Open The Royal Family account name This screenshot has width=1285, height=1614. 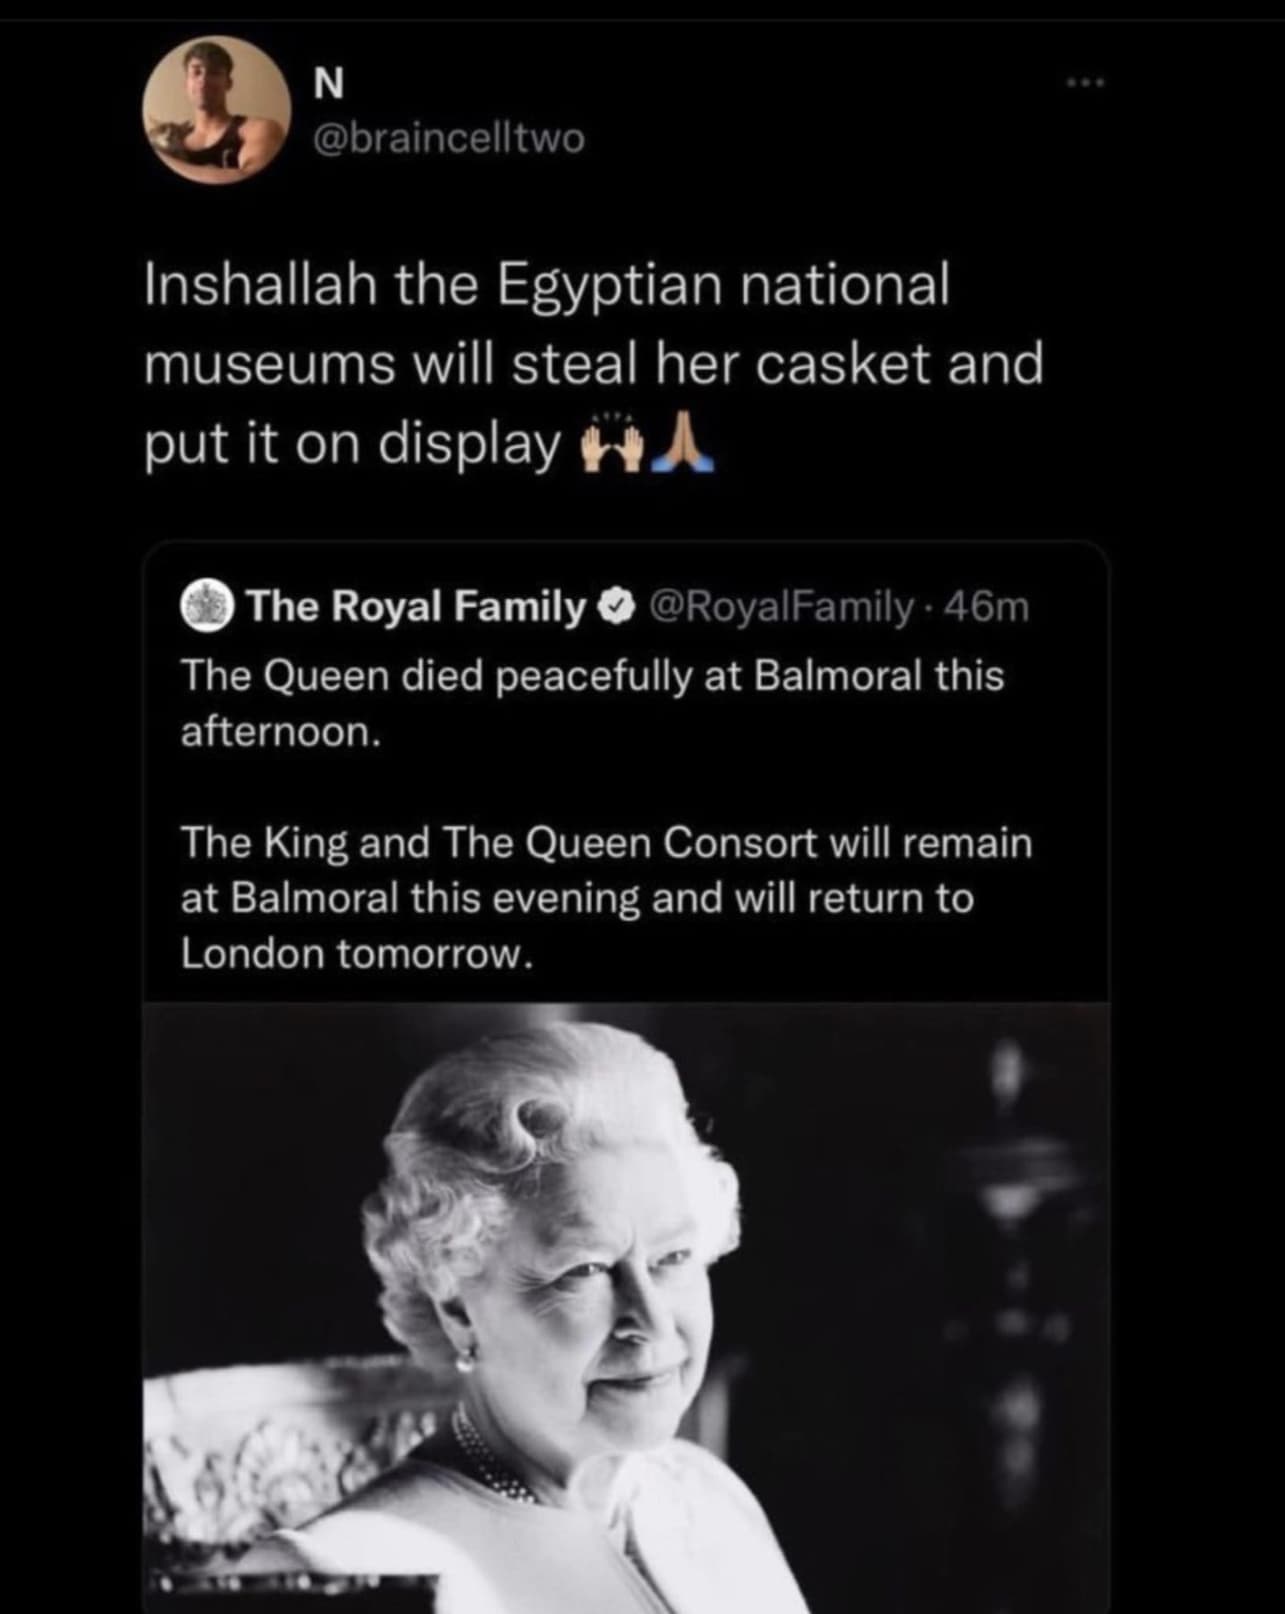click(416, 606)
